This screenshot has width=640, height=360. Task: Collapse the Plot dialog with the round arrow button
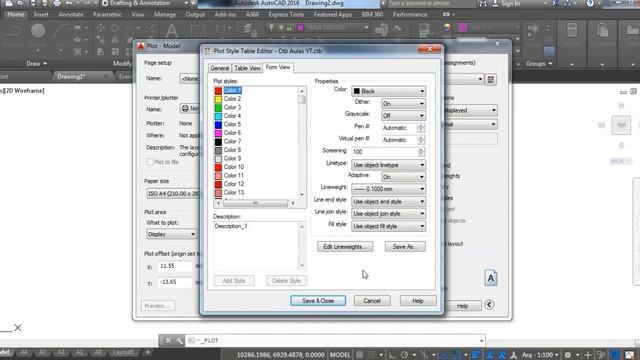click(x=489, y=305)
